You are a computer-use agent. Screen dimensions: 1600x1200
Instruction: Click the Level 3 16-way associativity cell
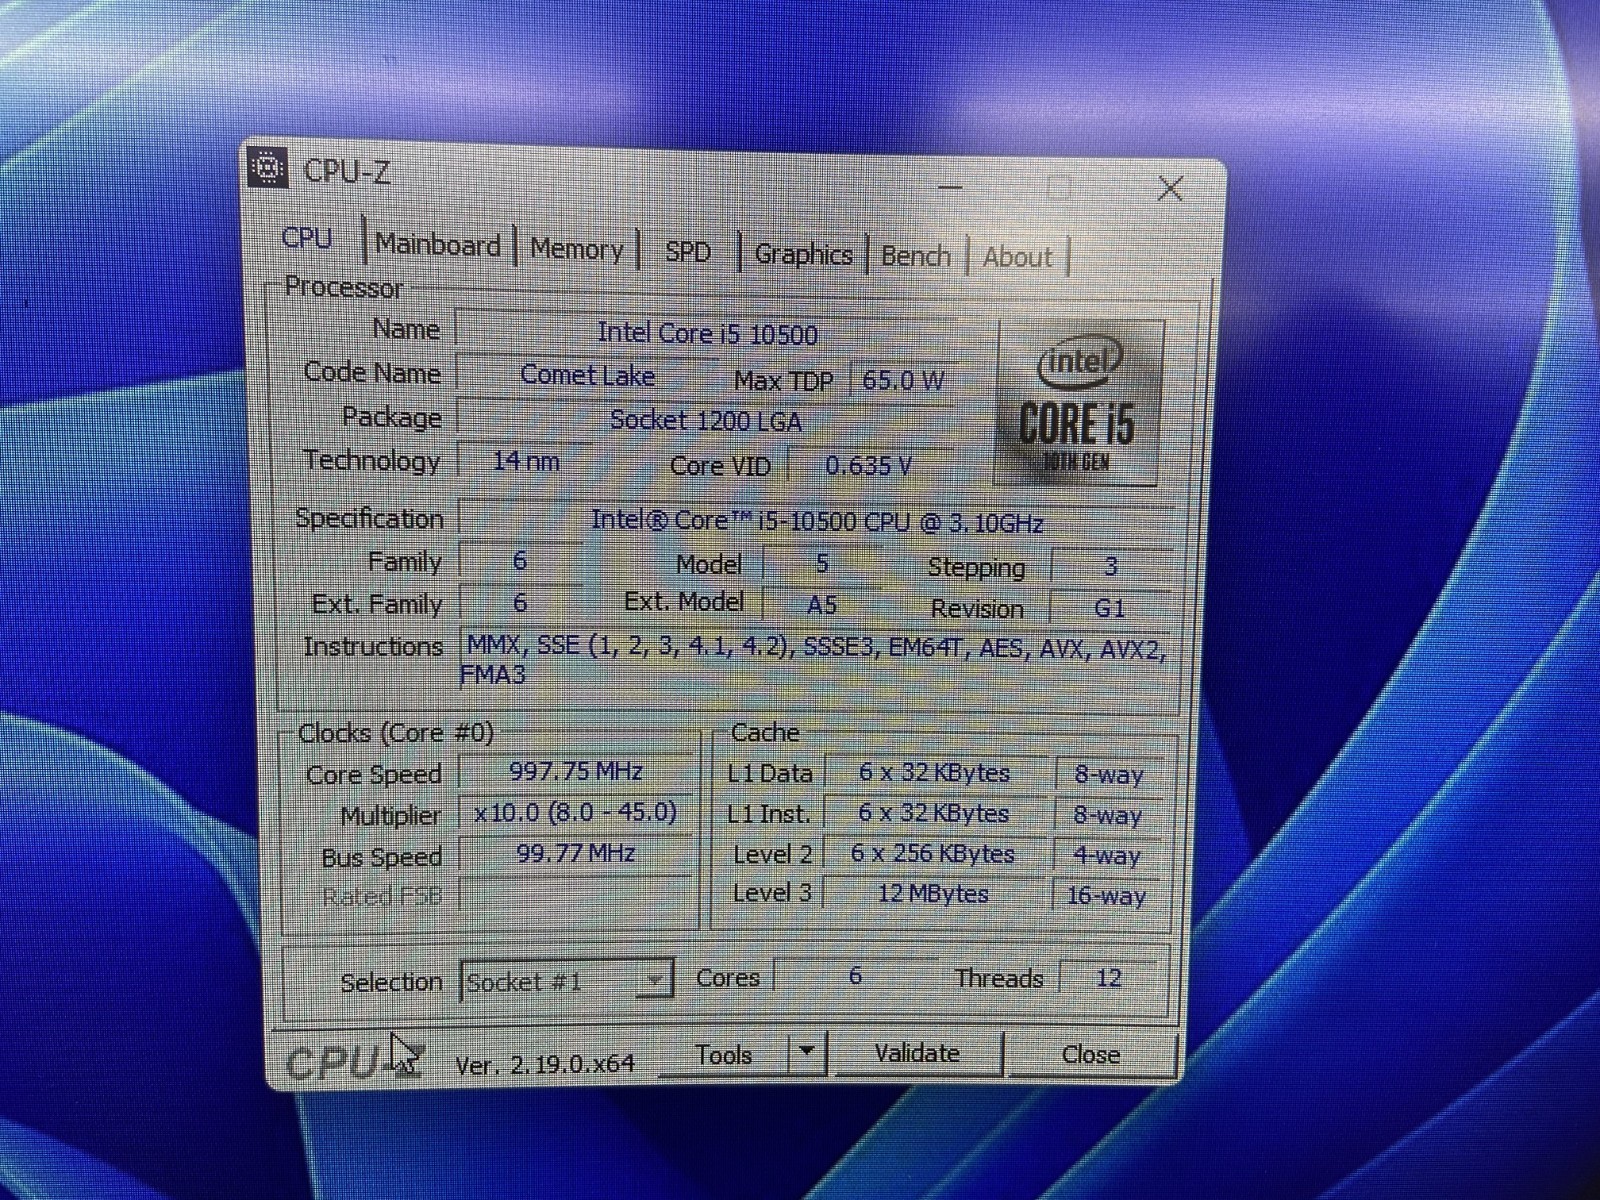tap(1106, 895)
